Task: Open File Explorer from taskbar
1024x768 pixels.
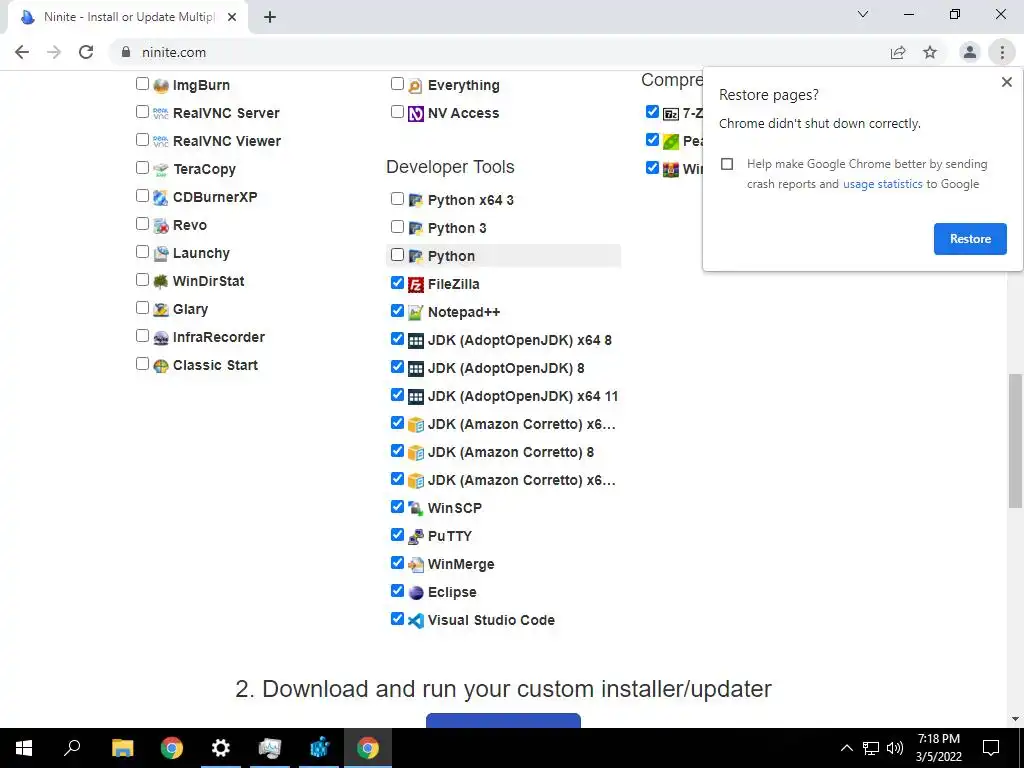Action: (x=122, y=748)
